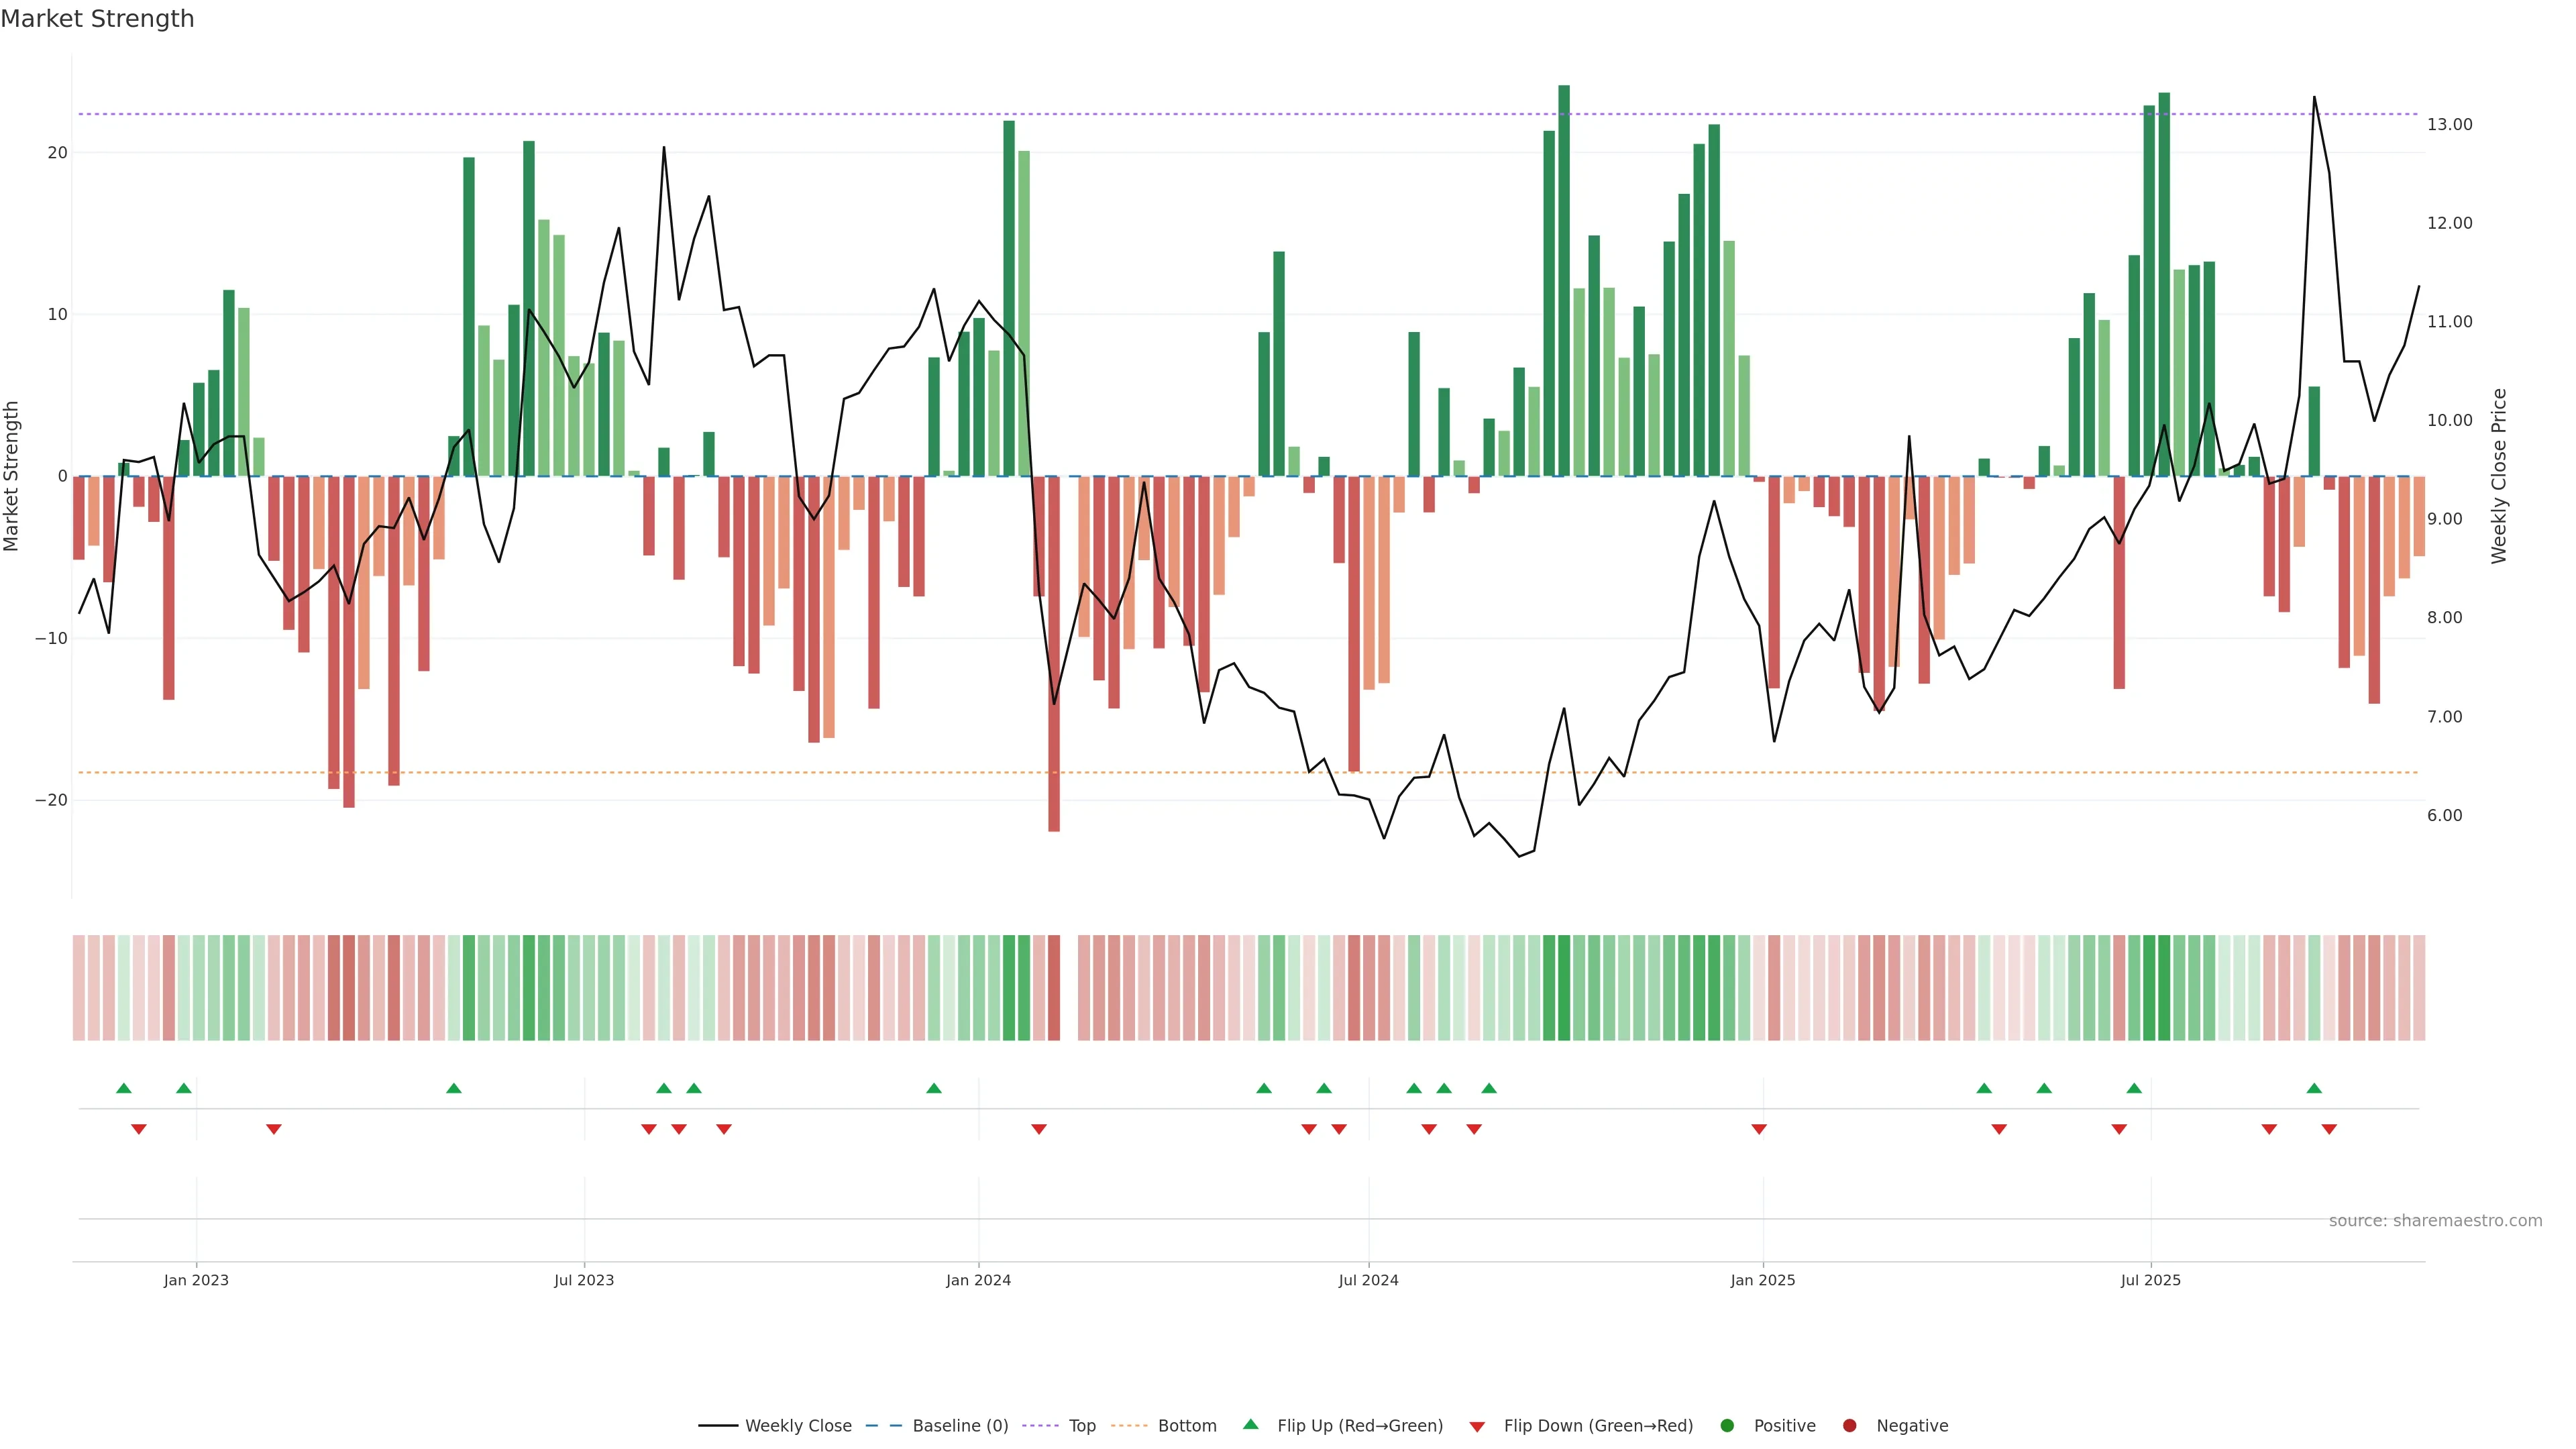Click the Jan 2024 x-axis label
2576x1449 pixels.
click(978, 1280)
